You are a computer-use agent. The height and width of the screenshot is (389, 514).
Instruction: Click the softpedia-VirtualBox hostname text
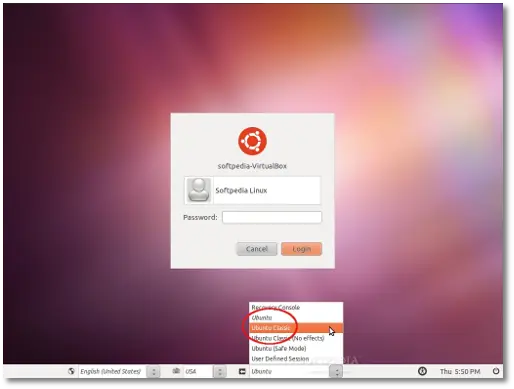(252, 166)
